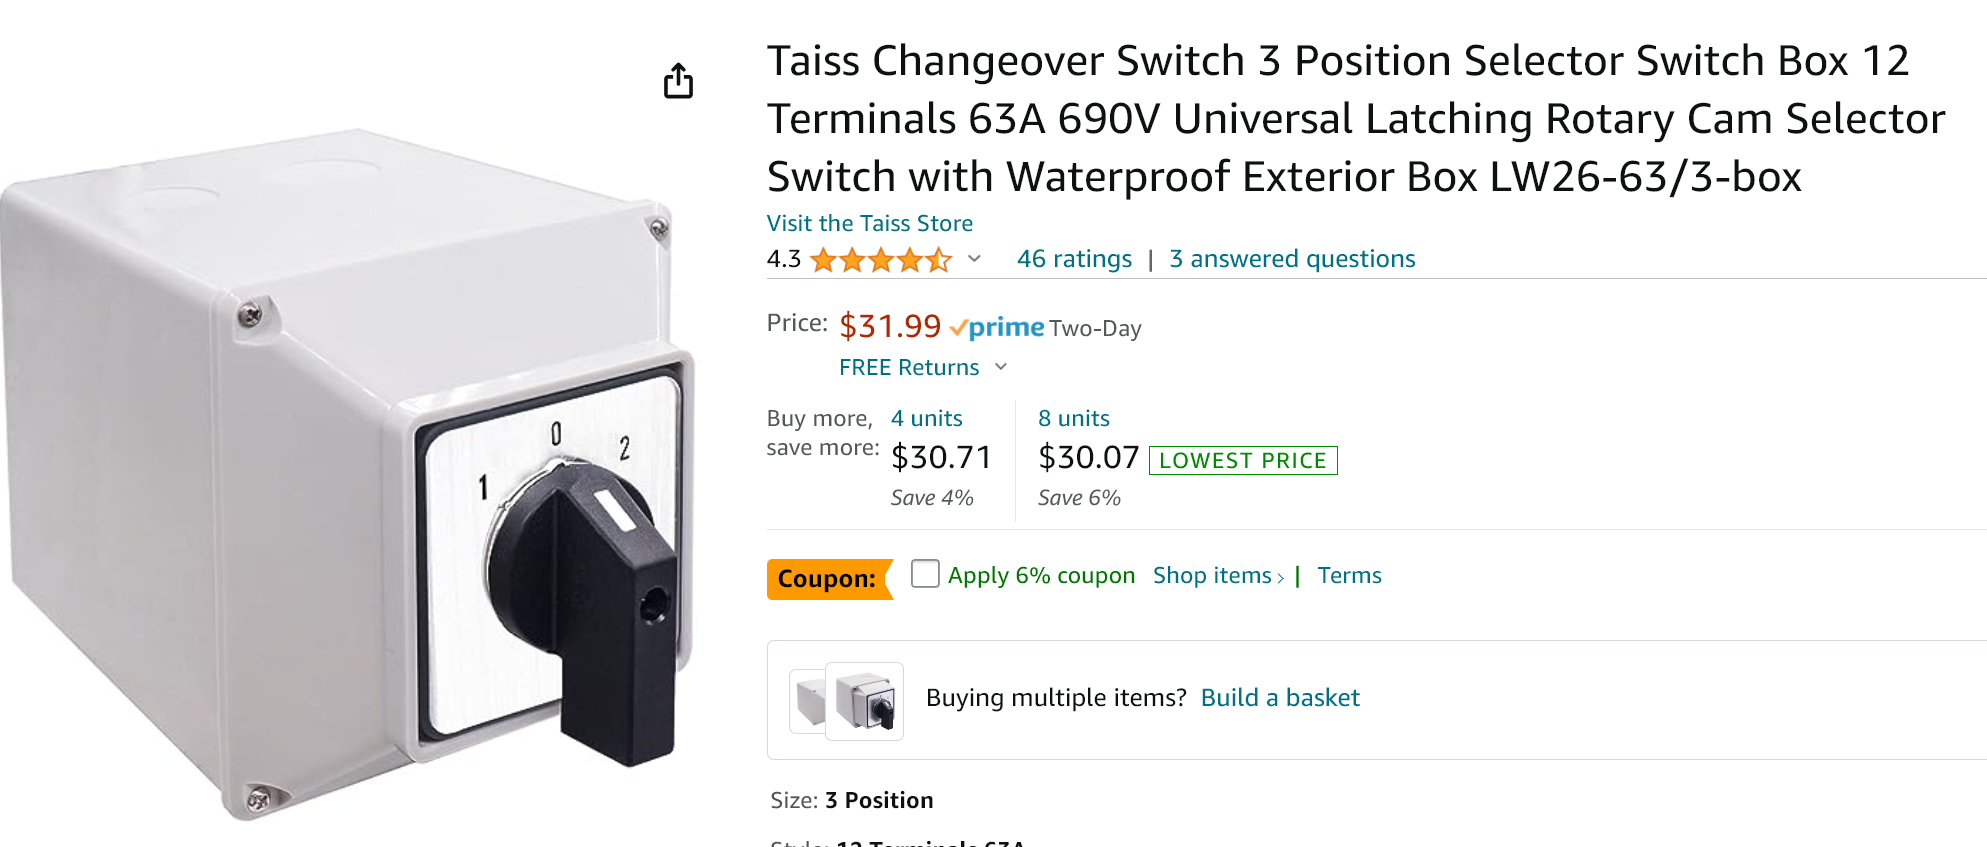The width and height of the screenshot is (1987, 847).
Task: Open the 46 ratings link
Action: tap(1074, 259)
